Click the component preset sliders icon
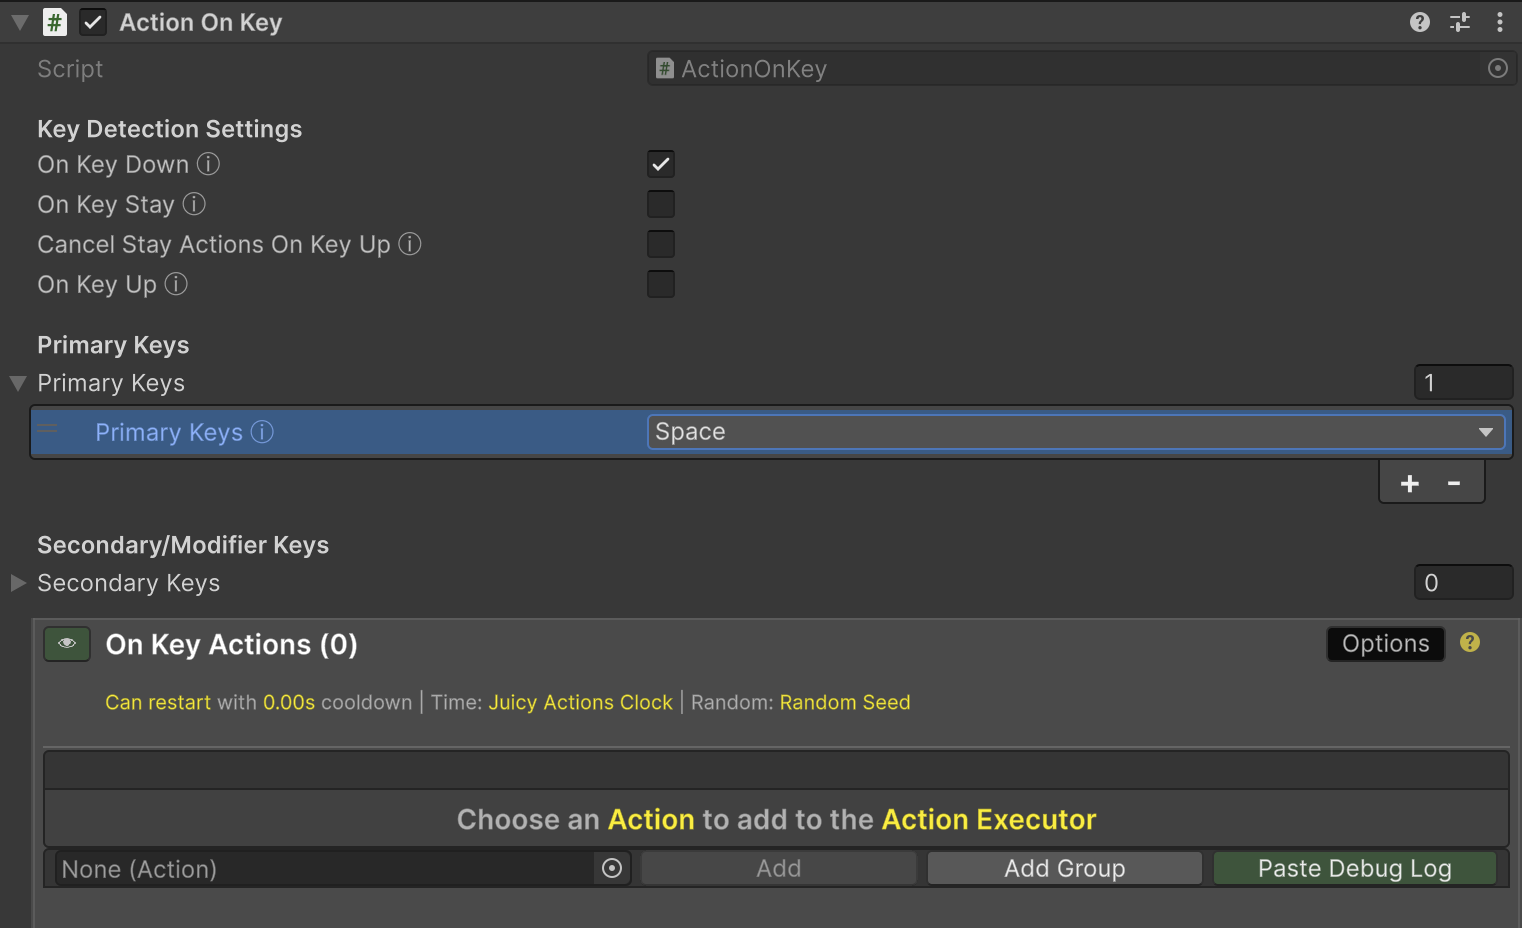This screenshot has height=928, width=1522. [1460, 22]
